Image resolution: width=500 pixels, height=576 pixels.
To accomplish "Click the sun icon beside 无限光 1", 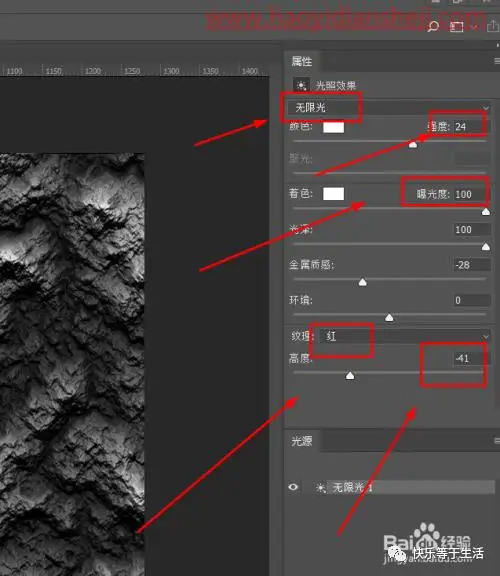I will click(320, 487).
